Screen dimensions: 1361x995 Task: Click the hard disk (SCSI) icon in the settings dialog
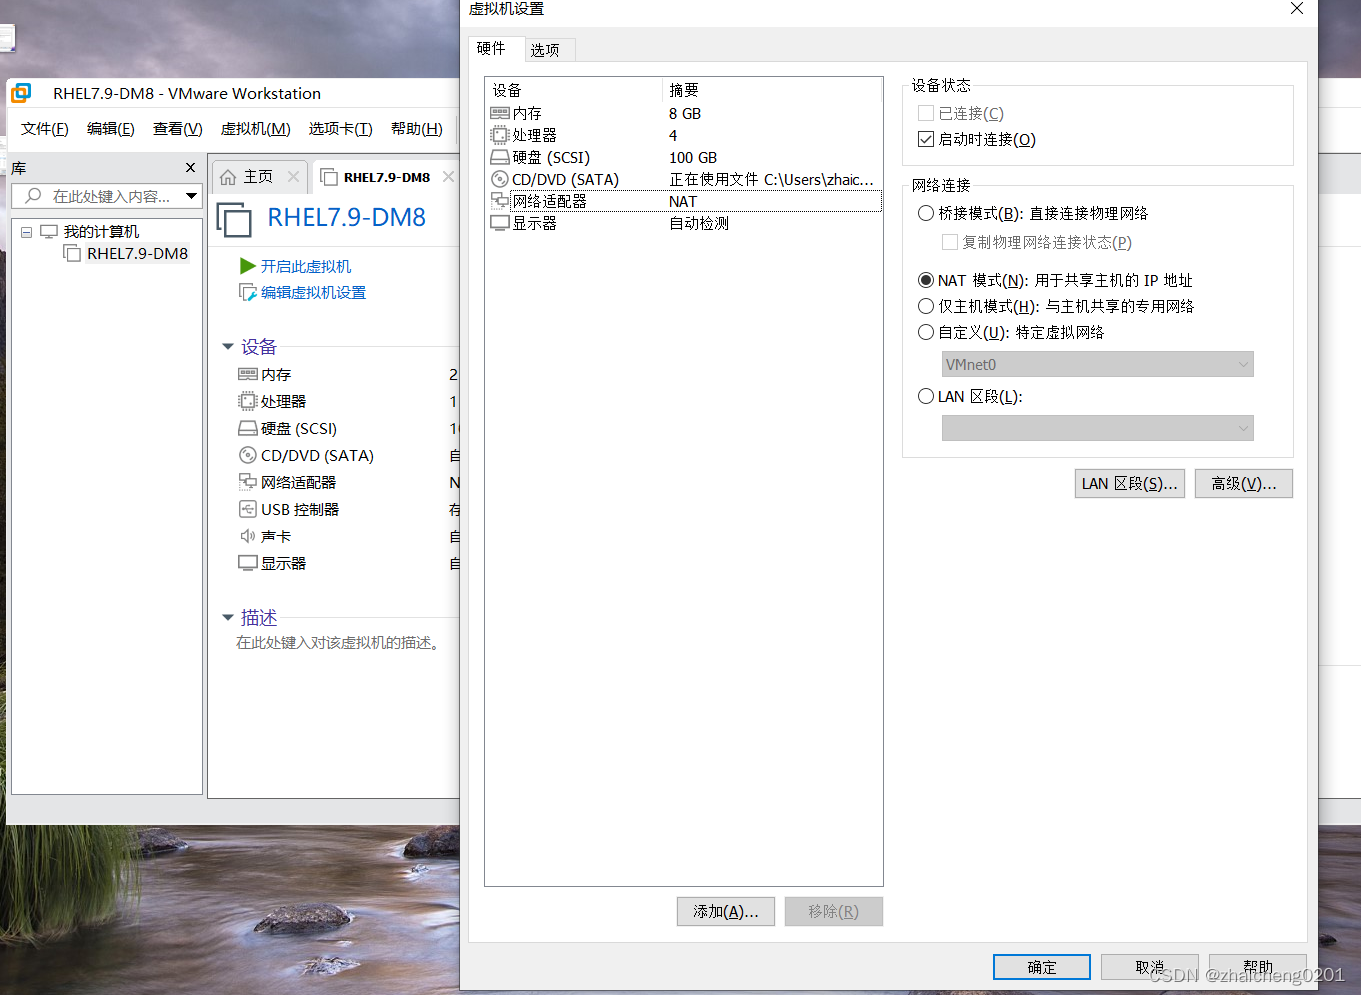point(500,157)
